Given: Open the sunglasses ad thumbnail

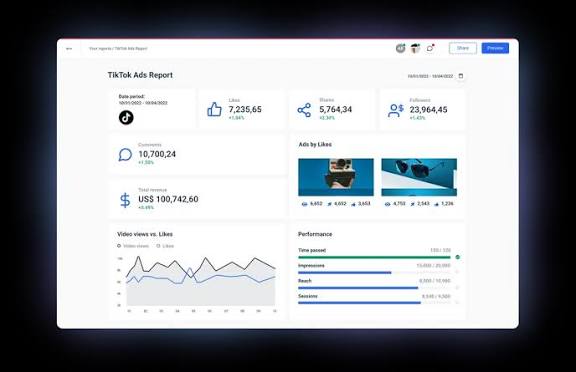Looking at the screenshot, I should pyautogui.click(x=419, y=177).
